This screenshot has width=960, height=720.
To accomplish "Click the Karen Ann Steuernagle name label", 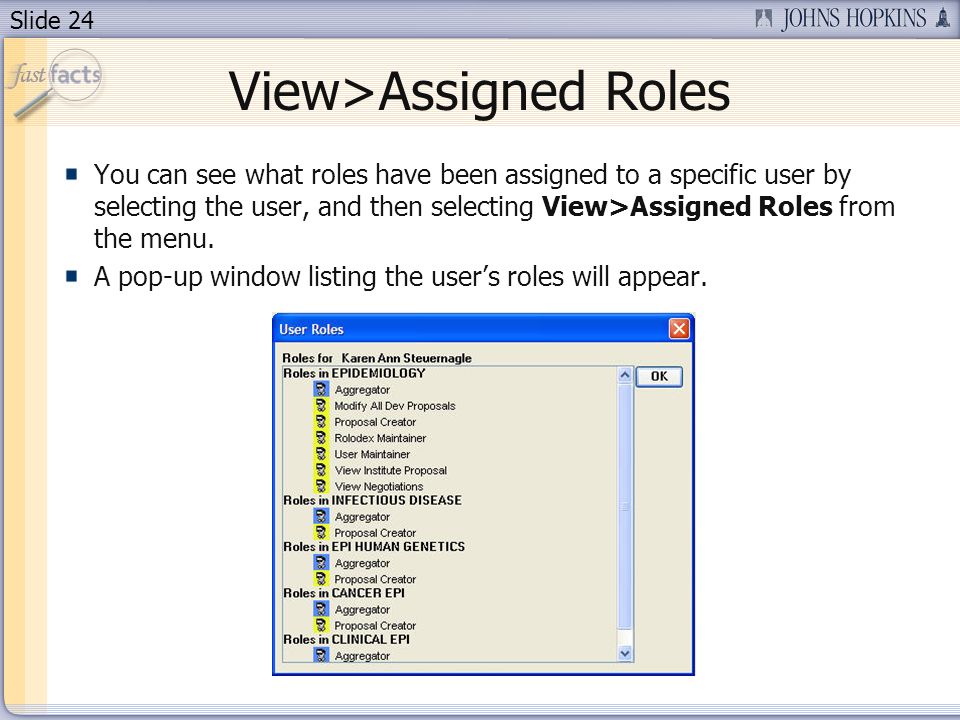I will click(407, 358).
